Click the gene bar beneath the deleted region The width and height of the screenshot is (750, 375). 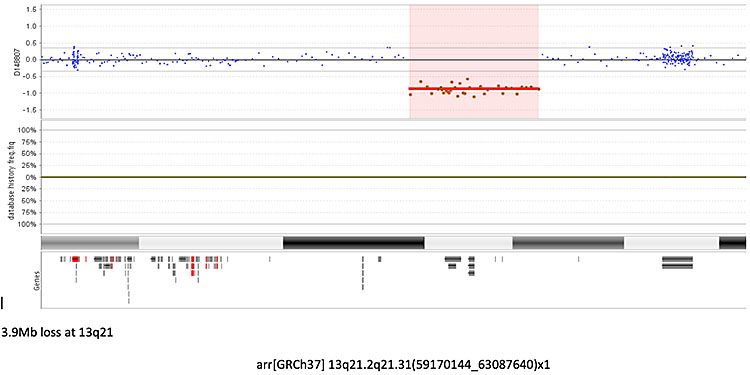click(x=452, y=259)
